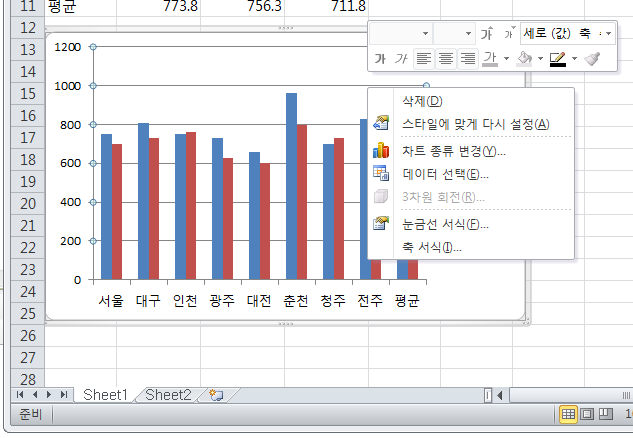Apply left text alignment
Image resolution: width=633 pixels, height=438 pixels.
tap(424, 59)
